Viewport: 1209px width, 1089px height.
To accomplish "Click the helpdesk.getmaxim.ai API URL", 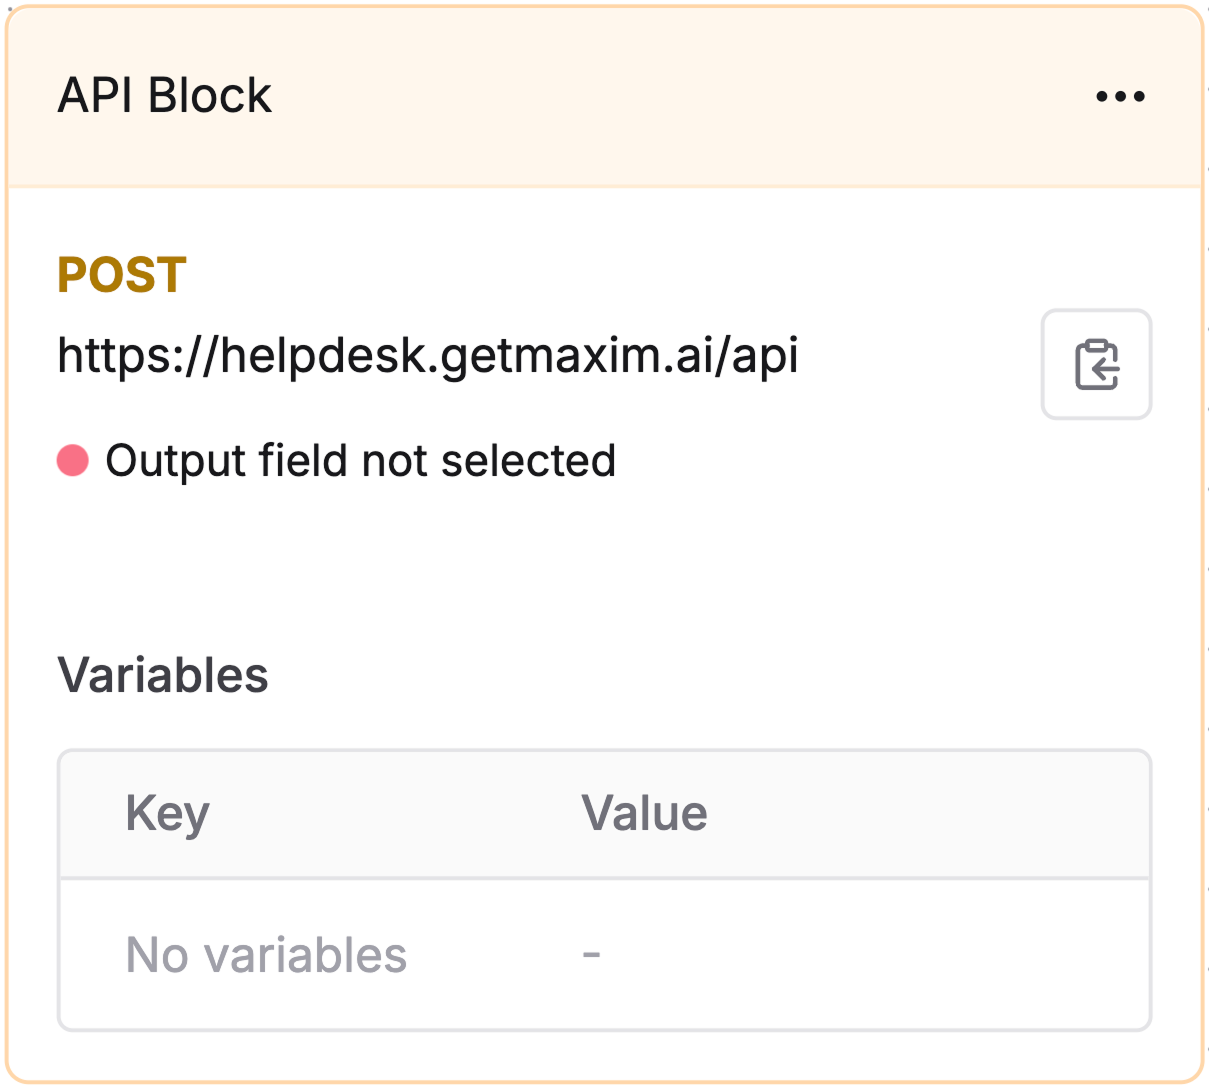I will point(428,355).
